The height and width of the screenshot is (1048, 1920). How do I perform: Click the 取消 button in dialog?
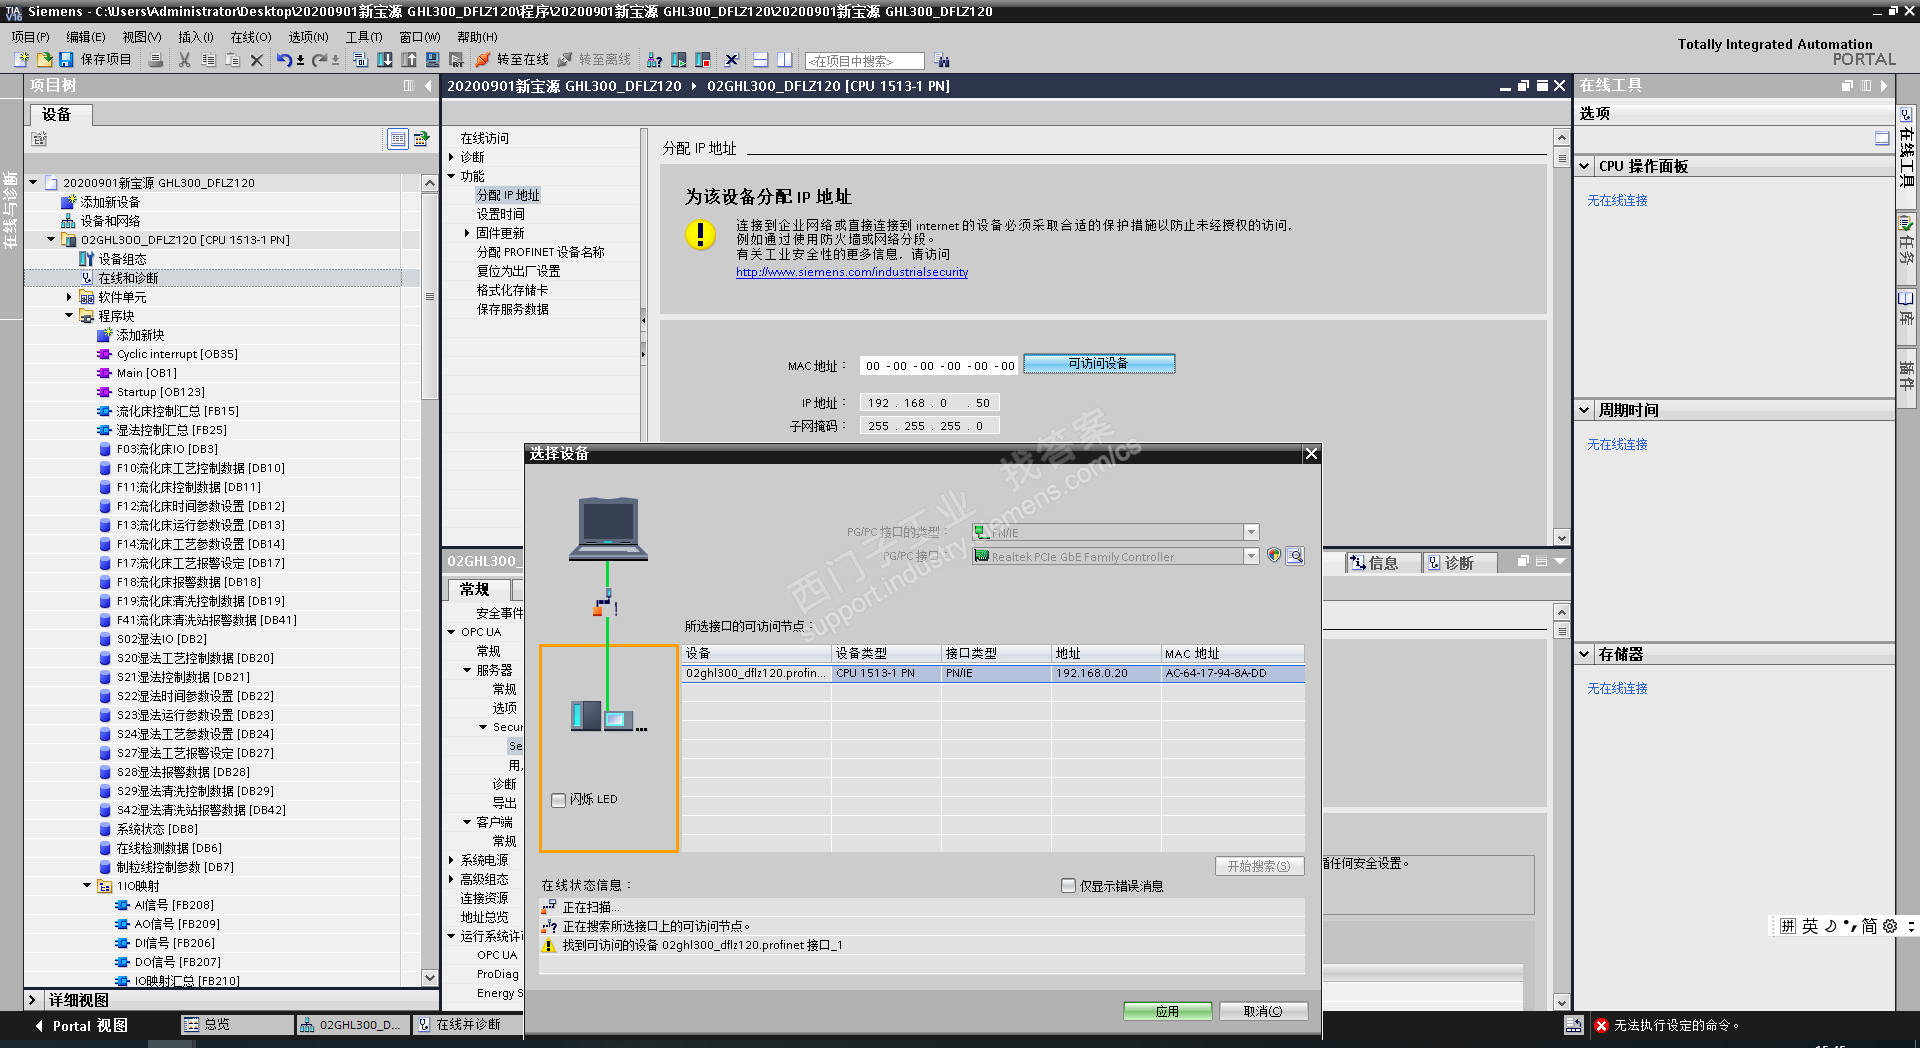1263,1012
